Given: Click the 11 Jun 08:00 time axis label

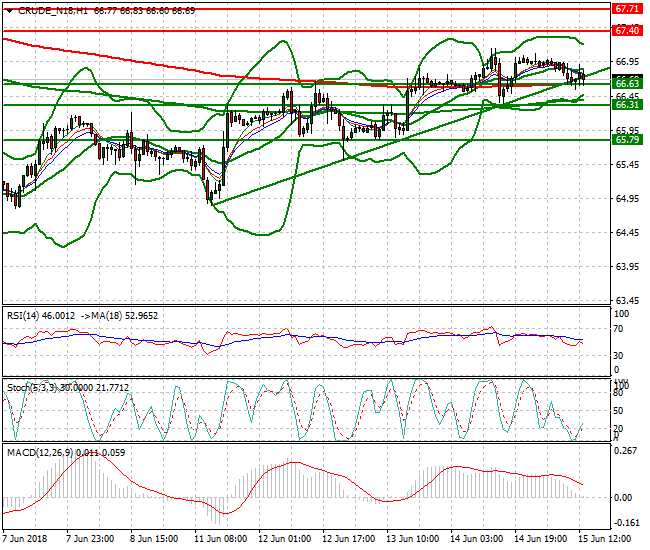Looking at the screenshot, I should coord(221,539).
